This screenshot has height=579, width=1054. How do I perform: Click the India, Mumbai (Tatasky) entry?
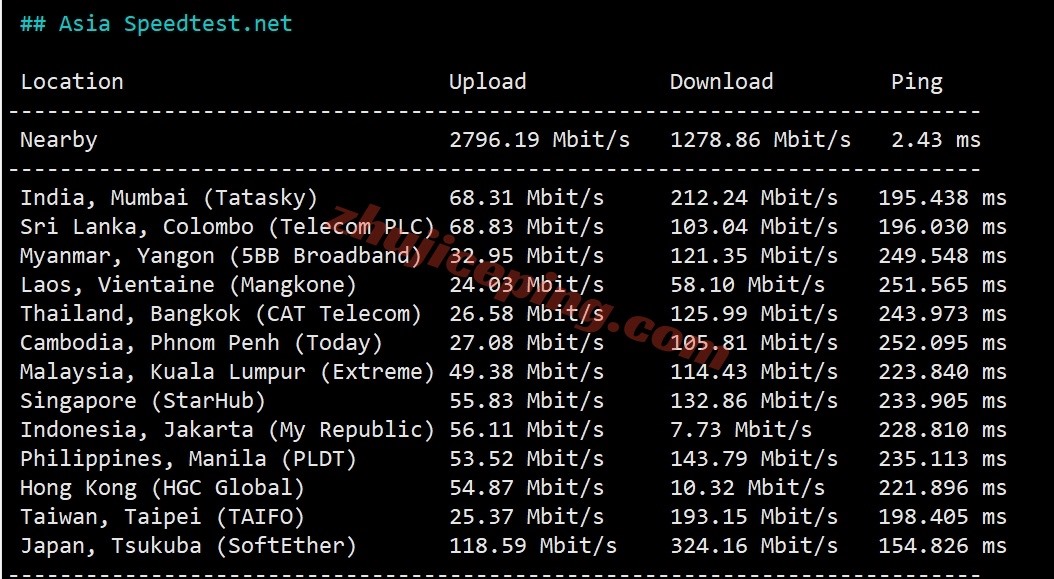[x=169, y=198]
